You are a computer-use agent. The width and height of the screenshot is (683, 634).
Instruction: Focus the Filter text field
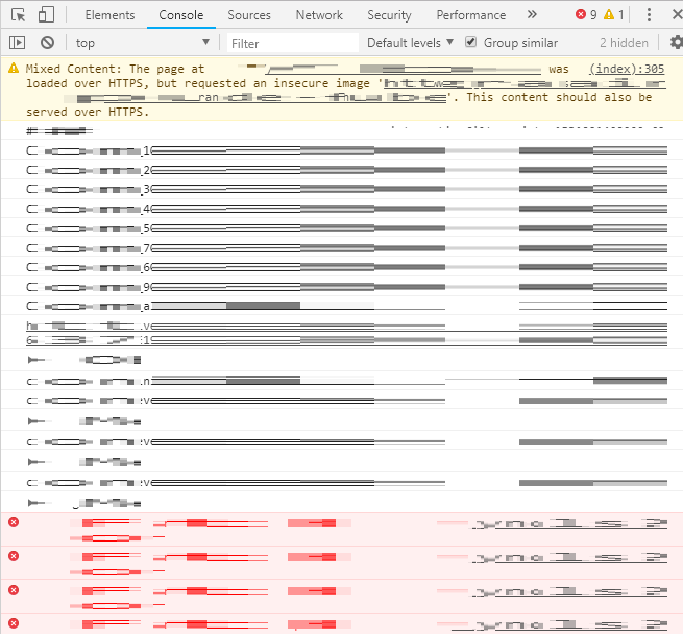click(x=292, y=43)
